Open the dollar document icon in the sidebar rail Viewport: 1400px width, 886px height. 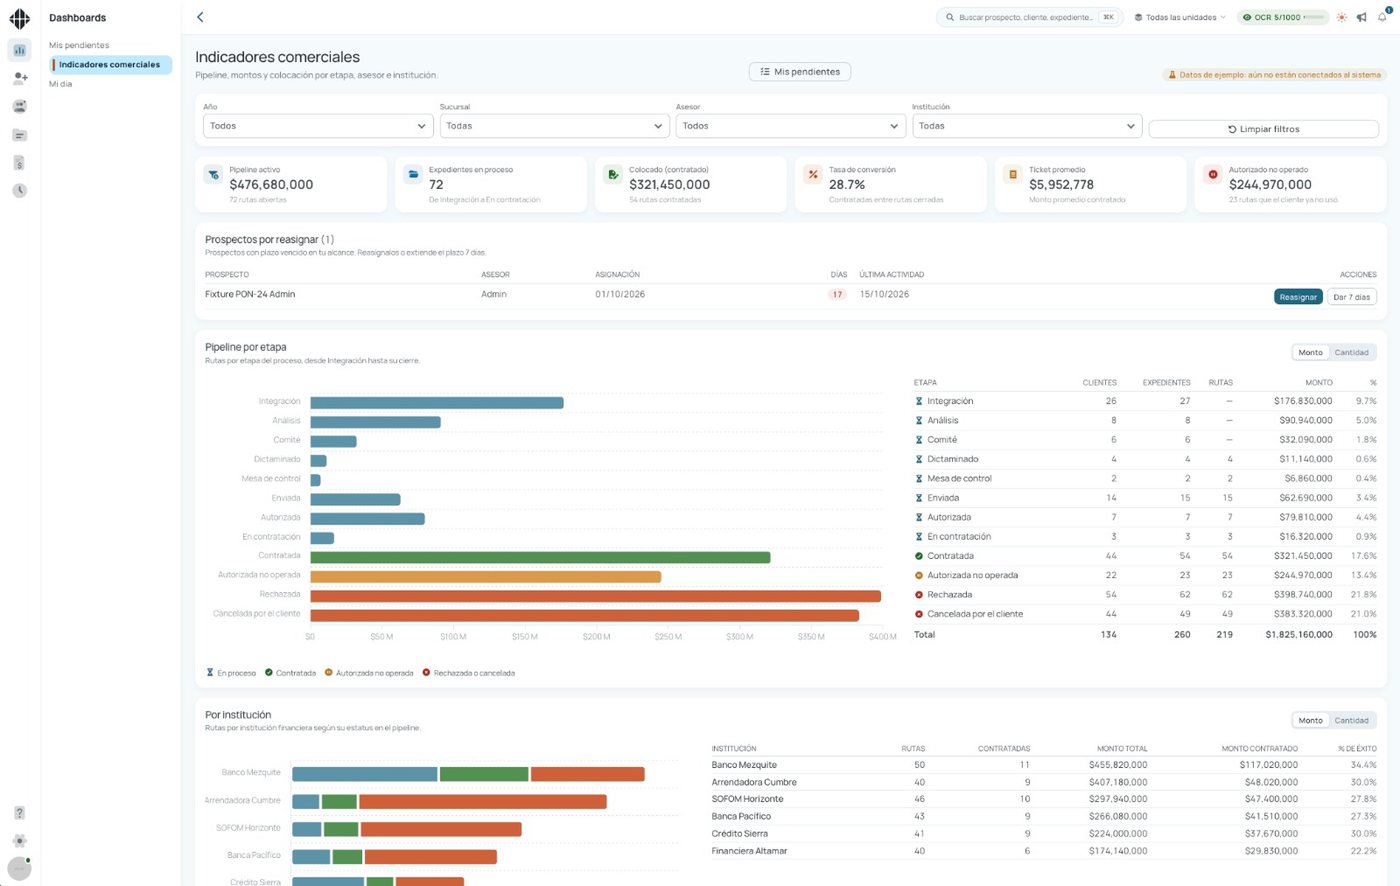(x=19, y=163)
